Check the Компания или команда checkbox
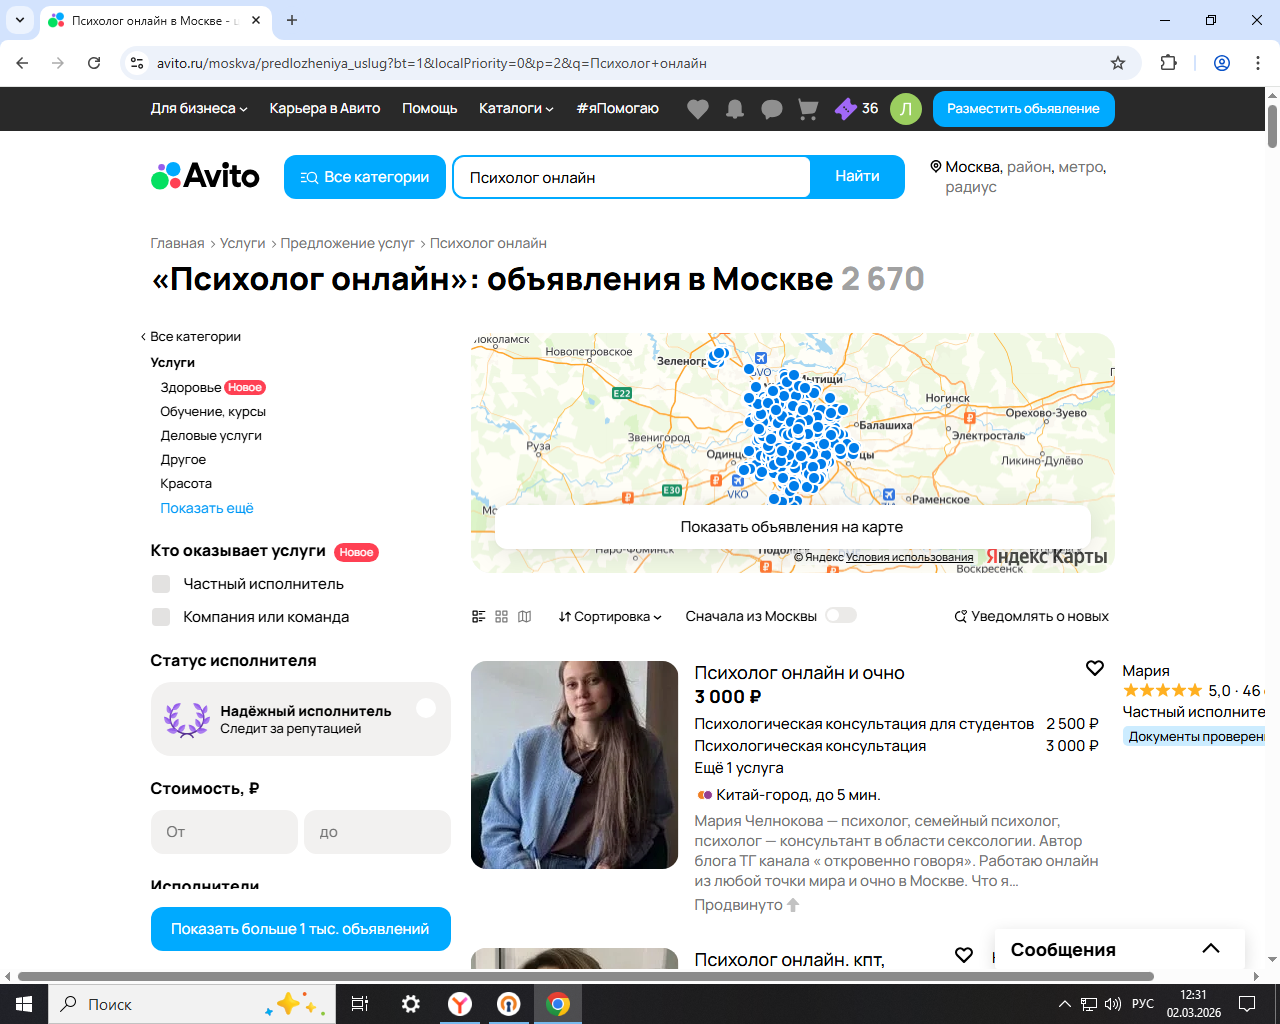1280x1024 pixels. coord(161,617)
